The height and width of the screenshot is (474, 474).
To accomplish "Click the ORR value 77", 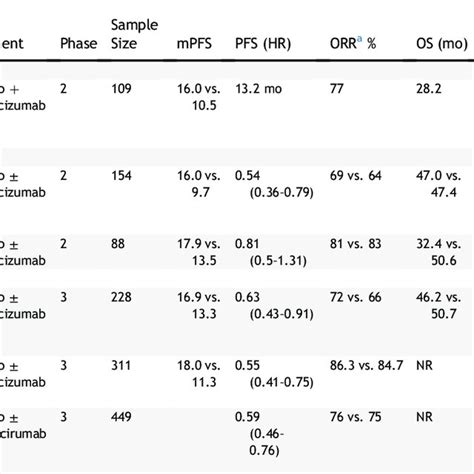I will (x=337, y=89).
